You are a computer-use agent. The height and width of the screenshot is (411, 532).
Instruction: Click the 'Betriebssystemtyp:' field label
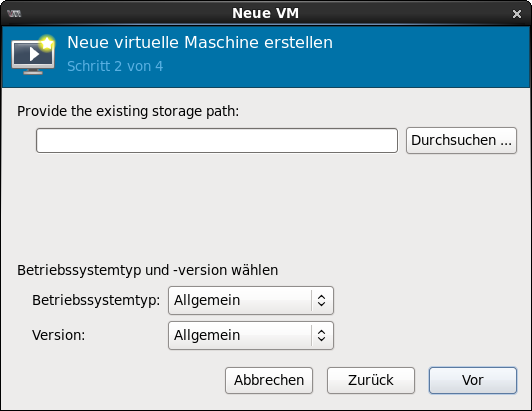[x=96, y=300]
